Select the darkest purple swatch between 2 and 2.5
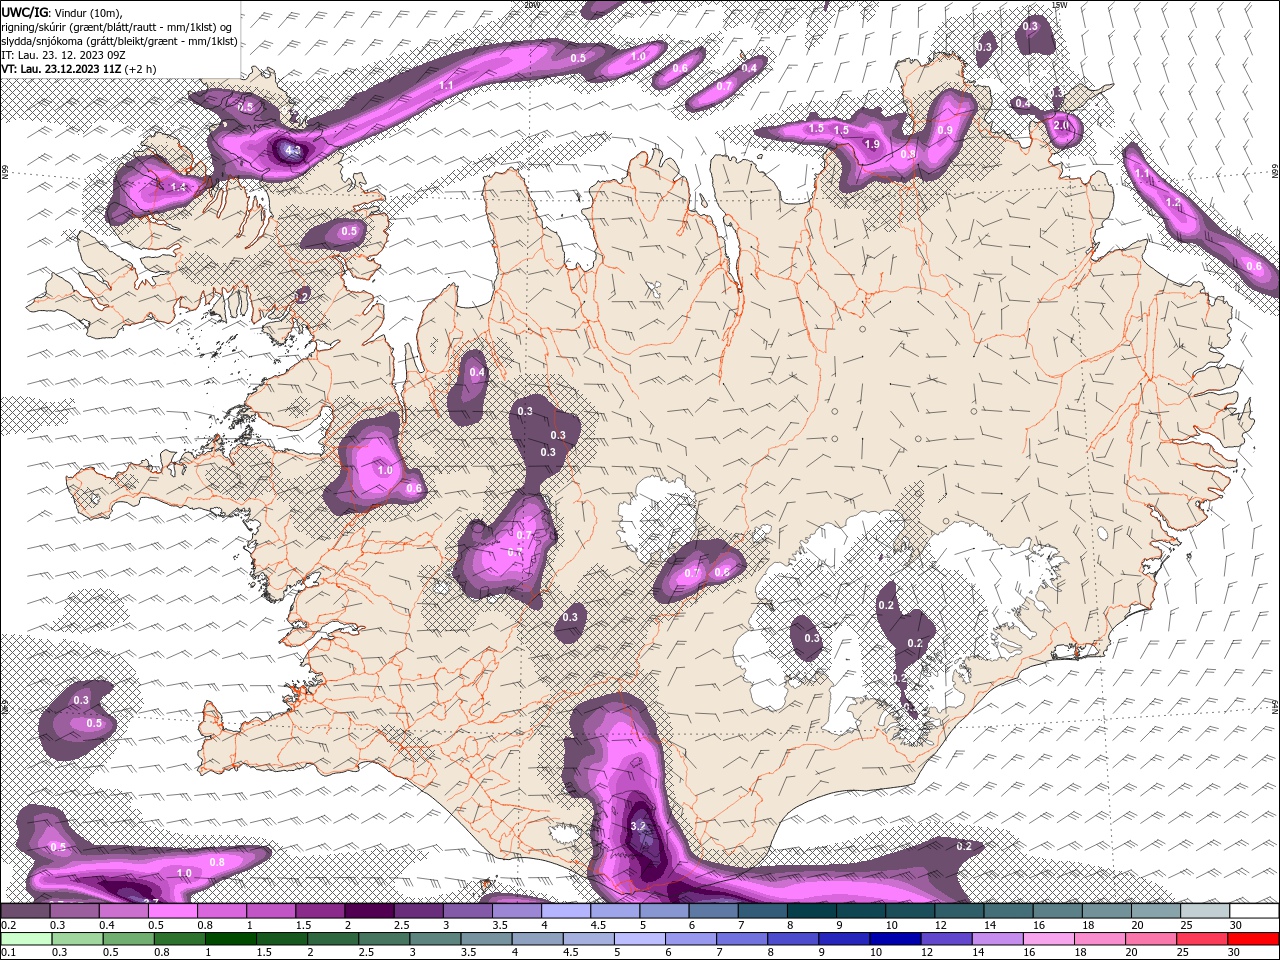Viewport: 1280px width, 960px height. point(369,911)
